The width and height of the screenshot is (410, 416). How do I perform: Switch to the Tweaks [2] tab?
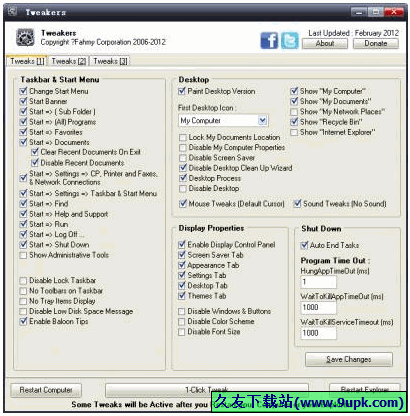pyautogui.click(x=69, y=61)
